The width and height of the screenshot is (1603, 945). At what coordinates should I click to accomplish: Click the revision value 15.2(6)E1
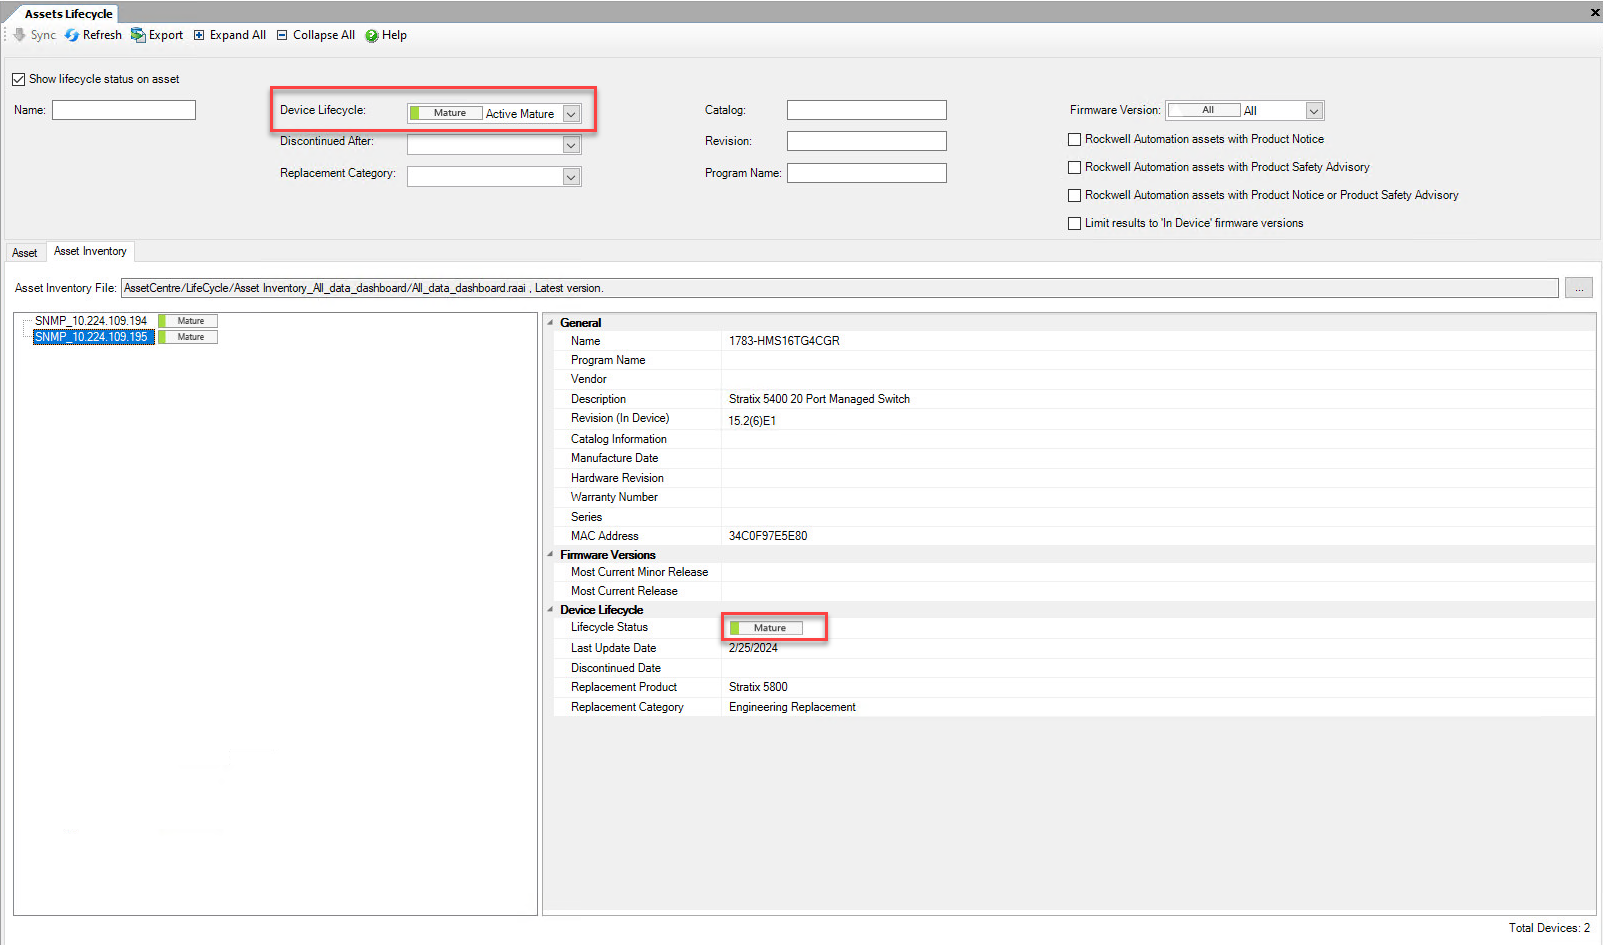[752, 421]
